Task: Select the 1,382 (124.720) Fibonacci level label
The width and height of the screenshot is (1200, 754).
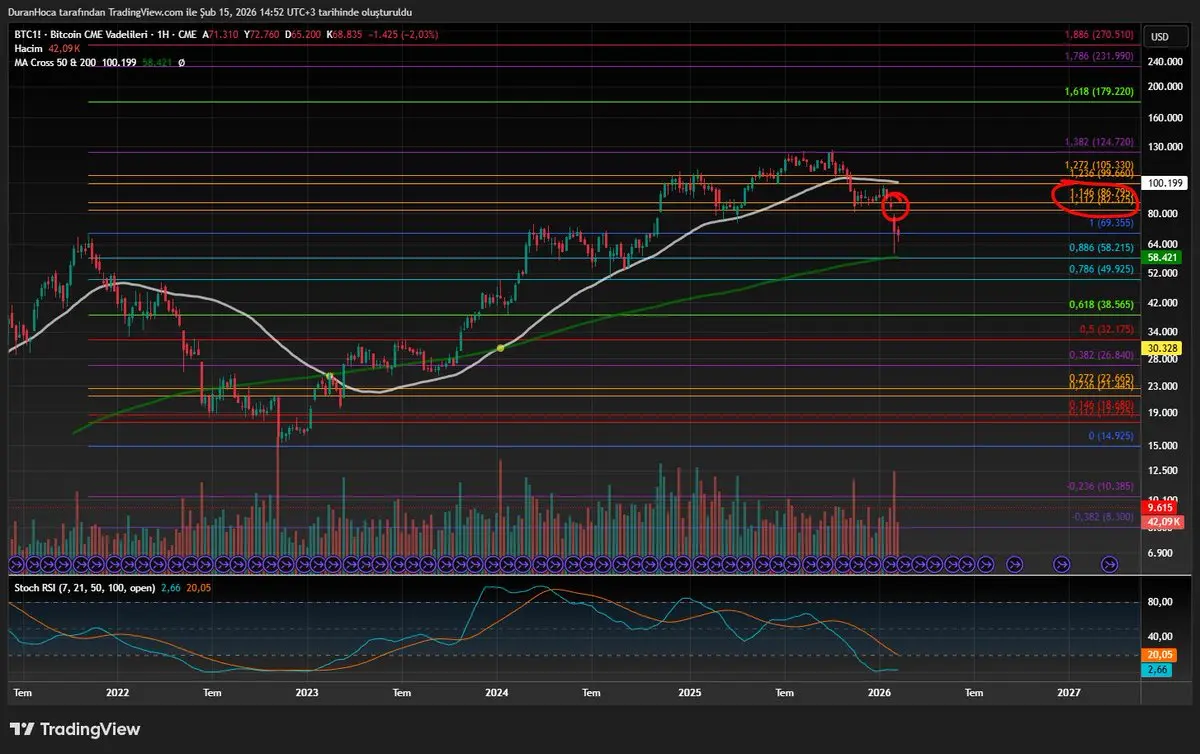Action: 1098,142
